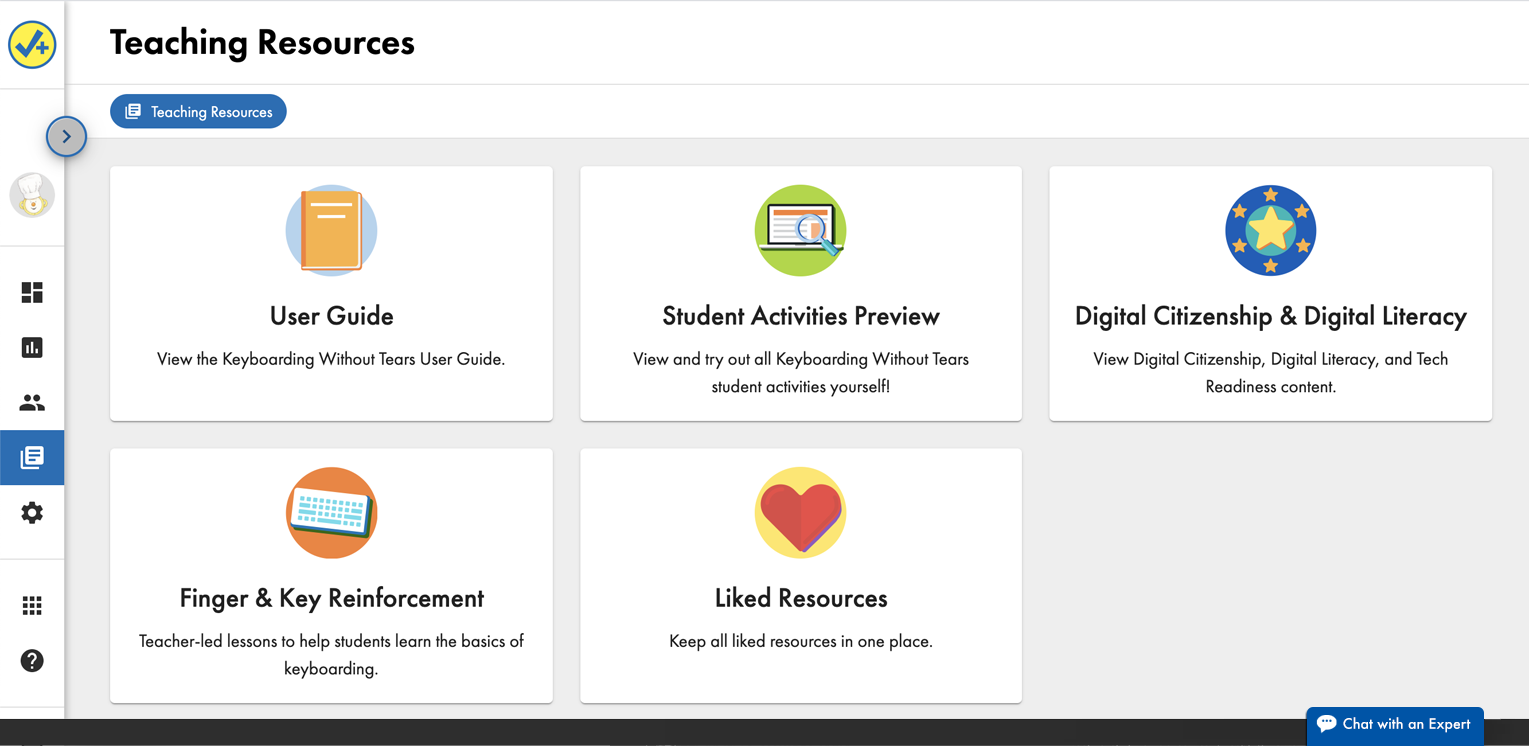Click the magnifier screen icon on Student Activities Preview

coord(800,230)
